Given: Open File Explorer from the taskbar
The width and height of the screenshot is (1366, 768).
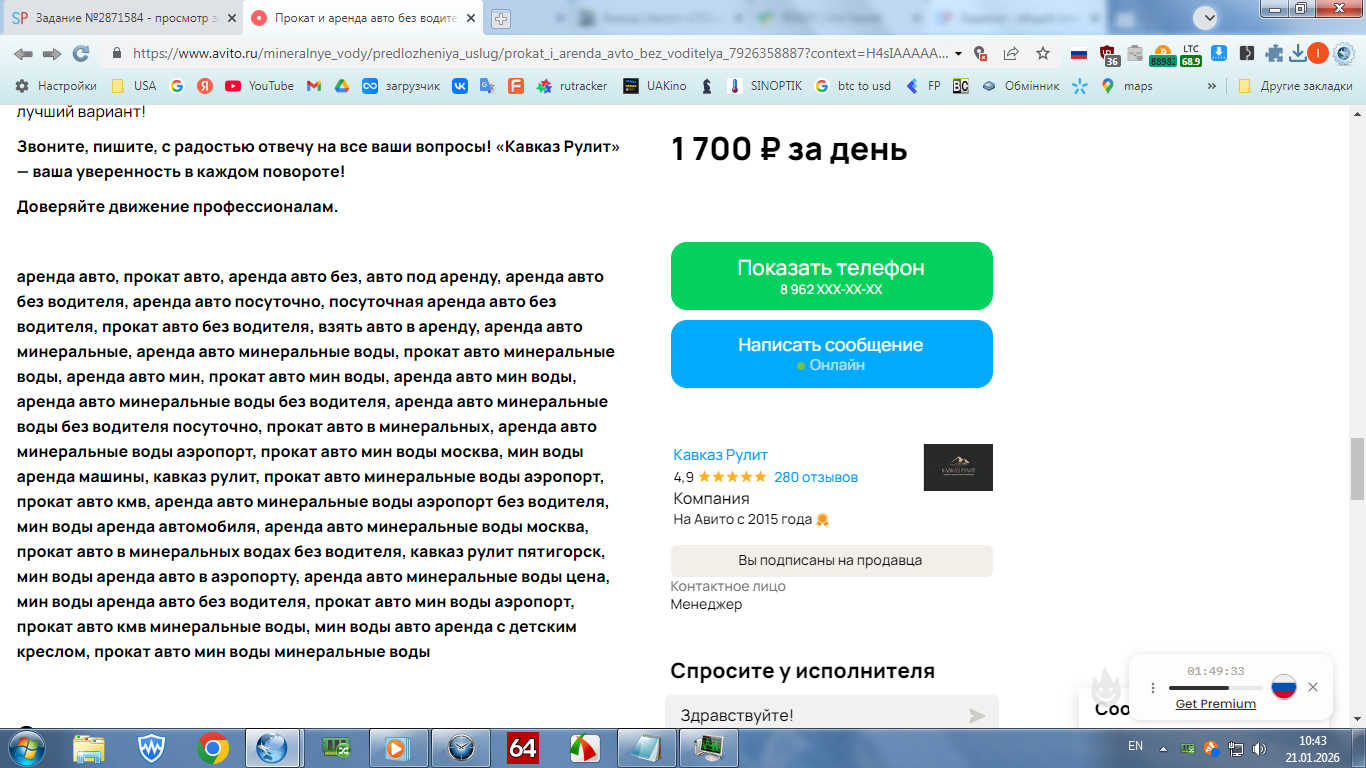Looking at the screenshot, I should click(89, 747).
